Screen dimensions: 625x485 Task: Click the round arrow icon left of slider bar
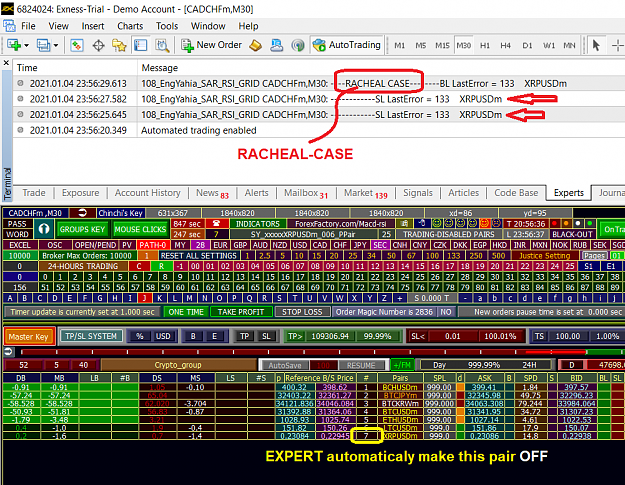click(8, 351)
